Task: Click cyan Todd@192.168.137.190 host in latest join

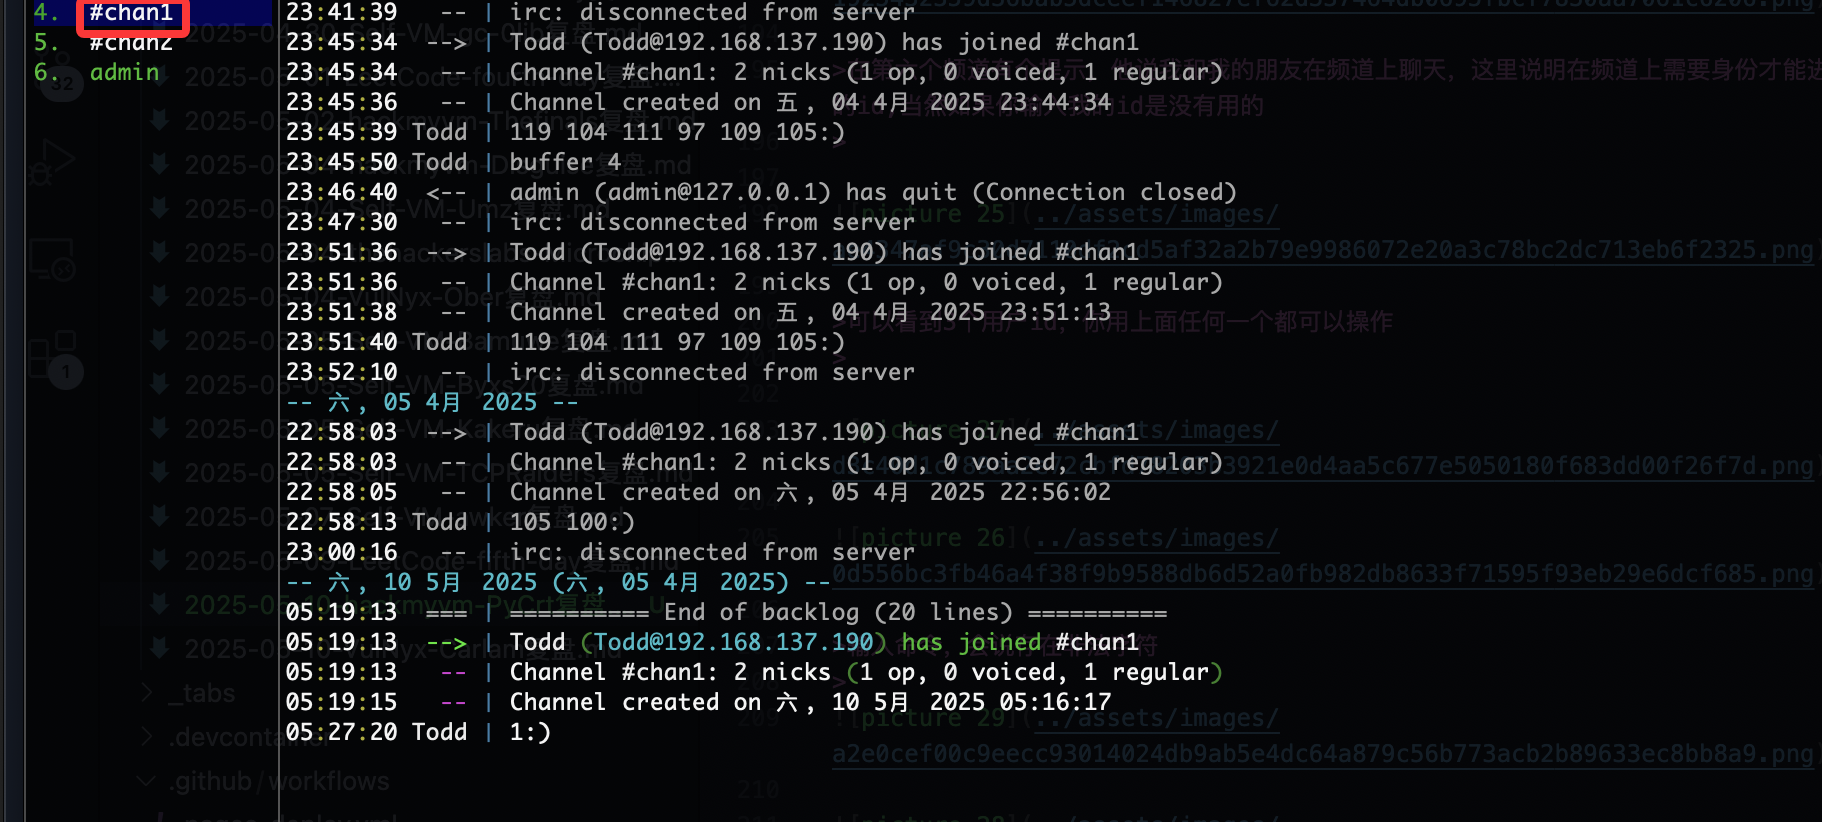Action: point(734,642)
